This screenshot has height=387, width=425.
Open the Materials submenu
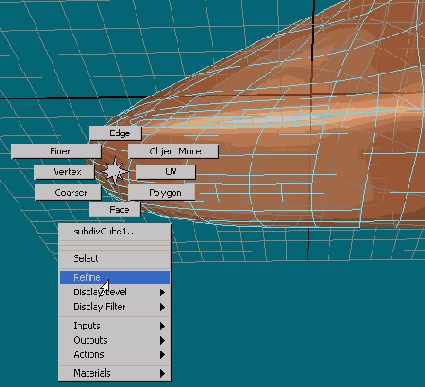pyautogui.click(x=115, y=373)
